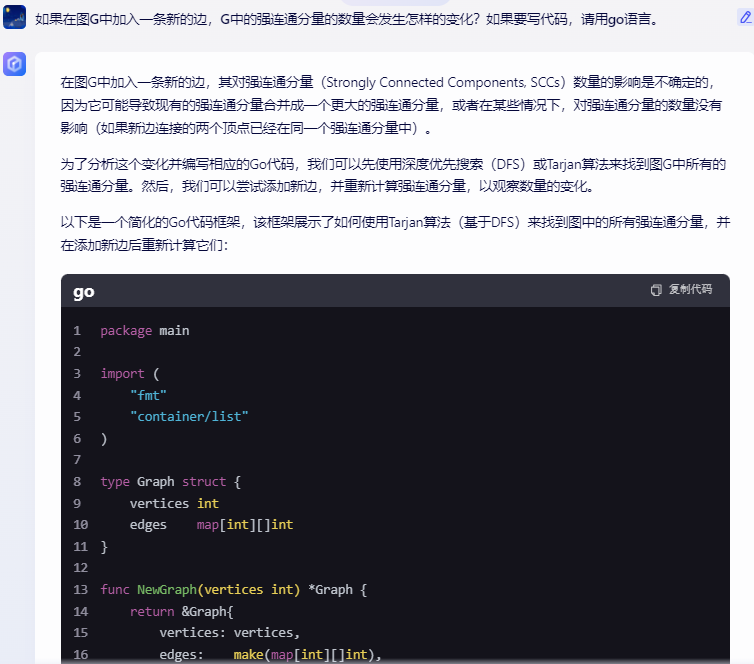This screenshot has height=664, width=754.
Task: Click the 复制代码 button
Action: click(x=681, y=289)
